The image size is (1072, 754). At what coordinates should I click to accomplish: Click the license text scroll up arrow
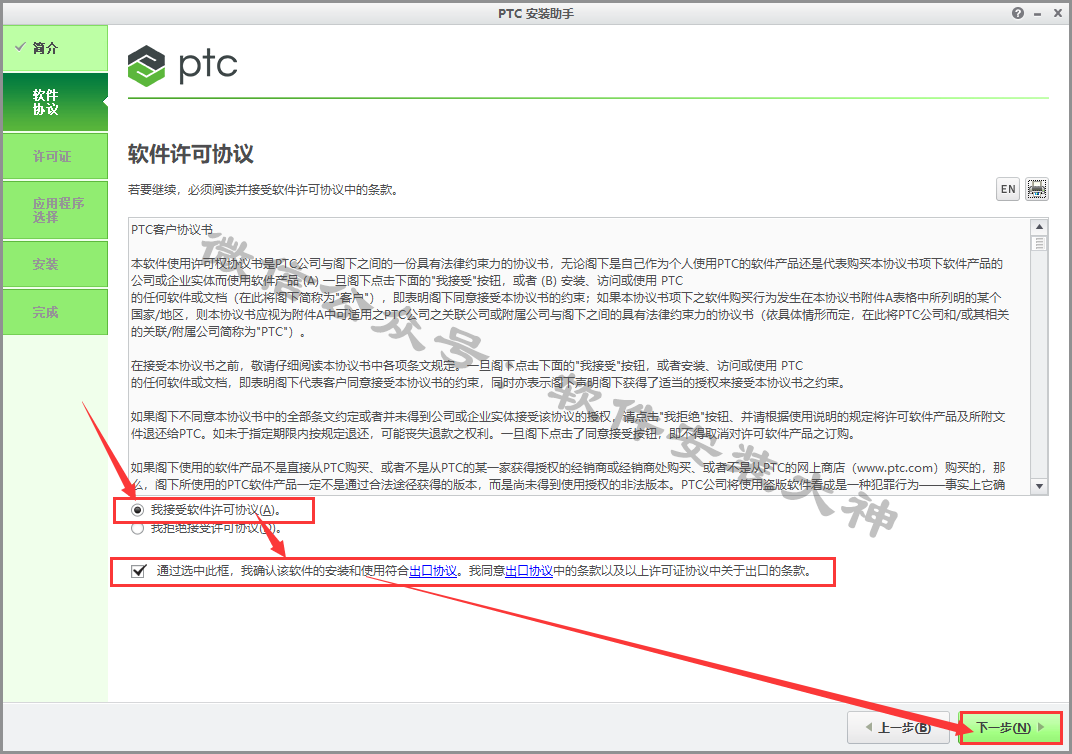tap(1039, 227)
